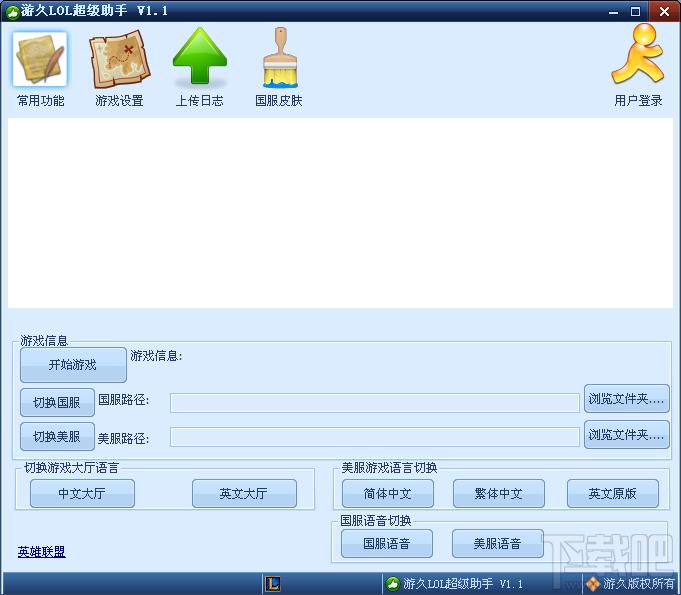Open the 常用功能 scroll-and-quill icon
The width and height of the screenshot is (681, 595).
coord(40,59)
